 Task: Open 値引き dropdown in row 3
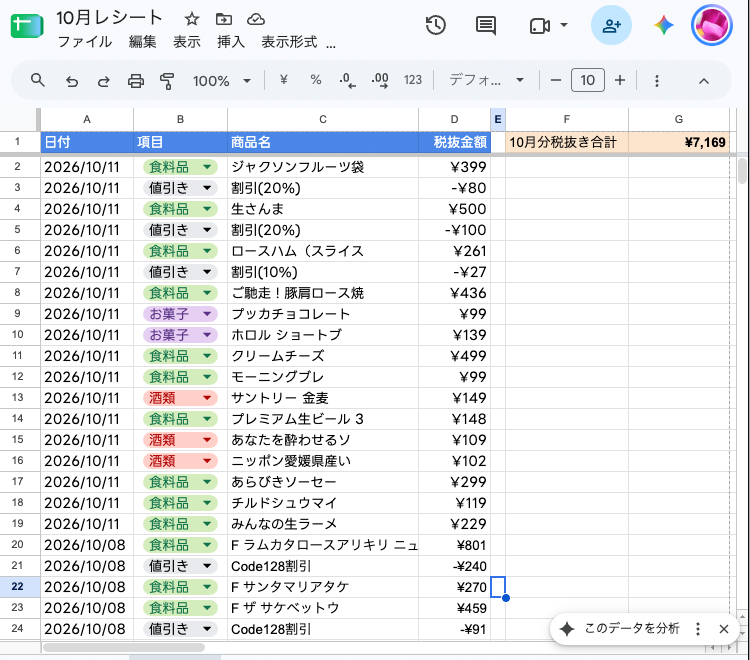point(207,188)
